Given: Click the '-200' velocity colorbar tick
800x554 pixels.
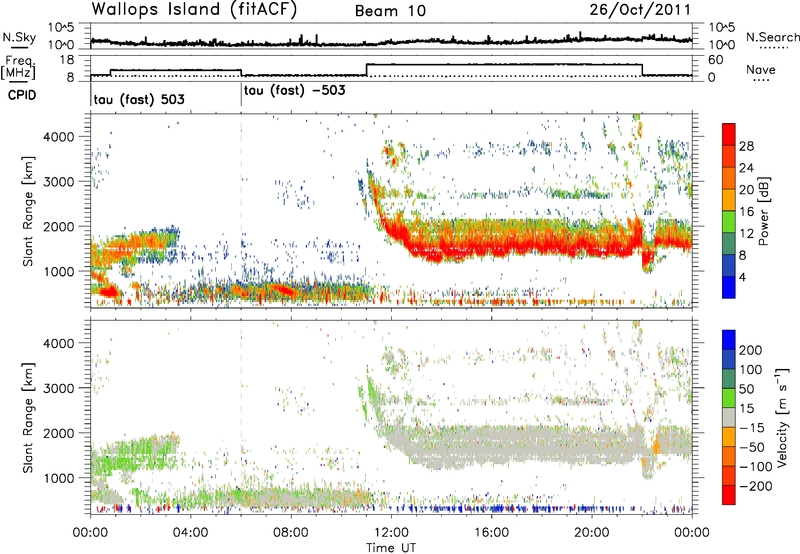Looking at the screenshot, I should 756,486.
